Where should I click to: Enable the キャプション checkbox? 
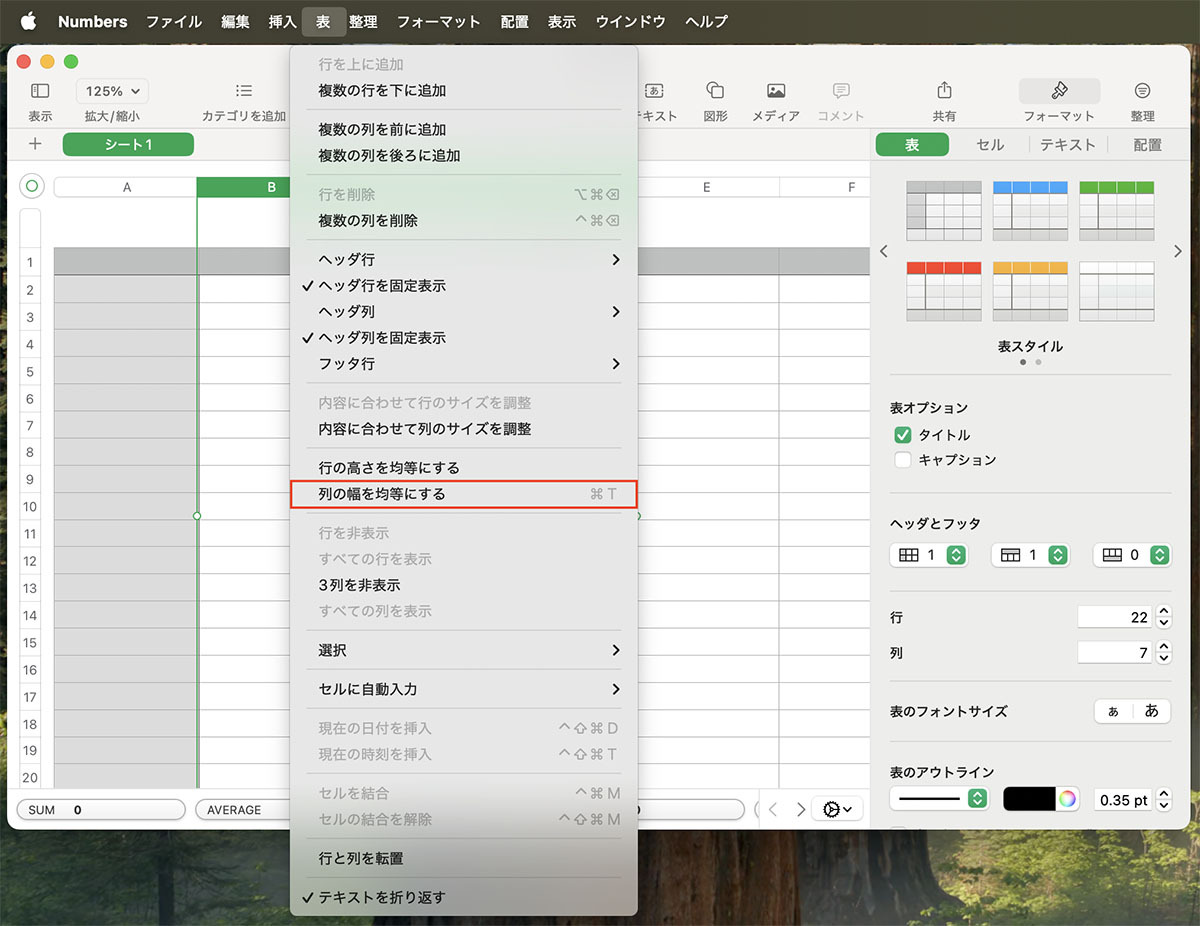point(903,460)
